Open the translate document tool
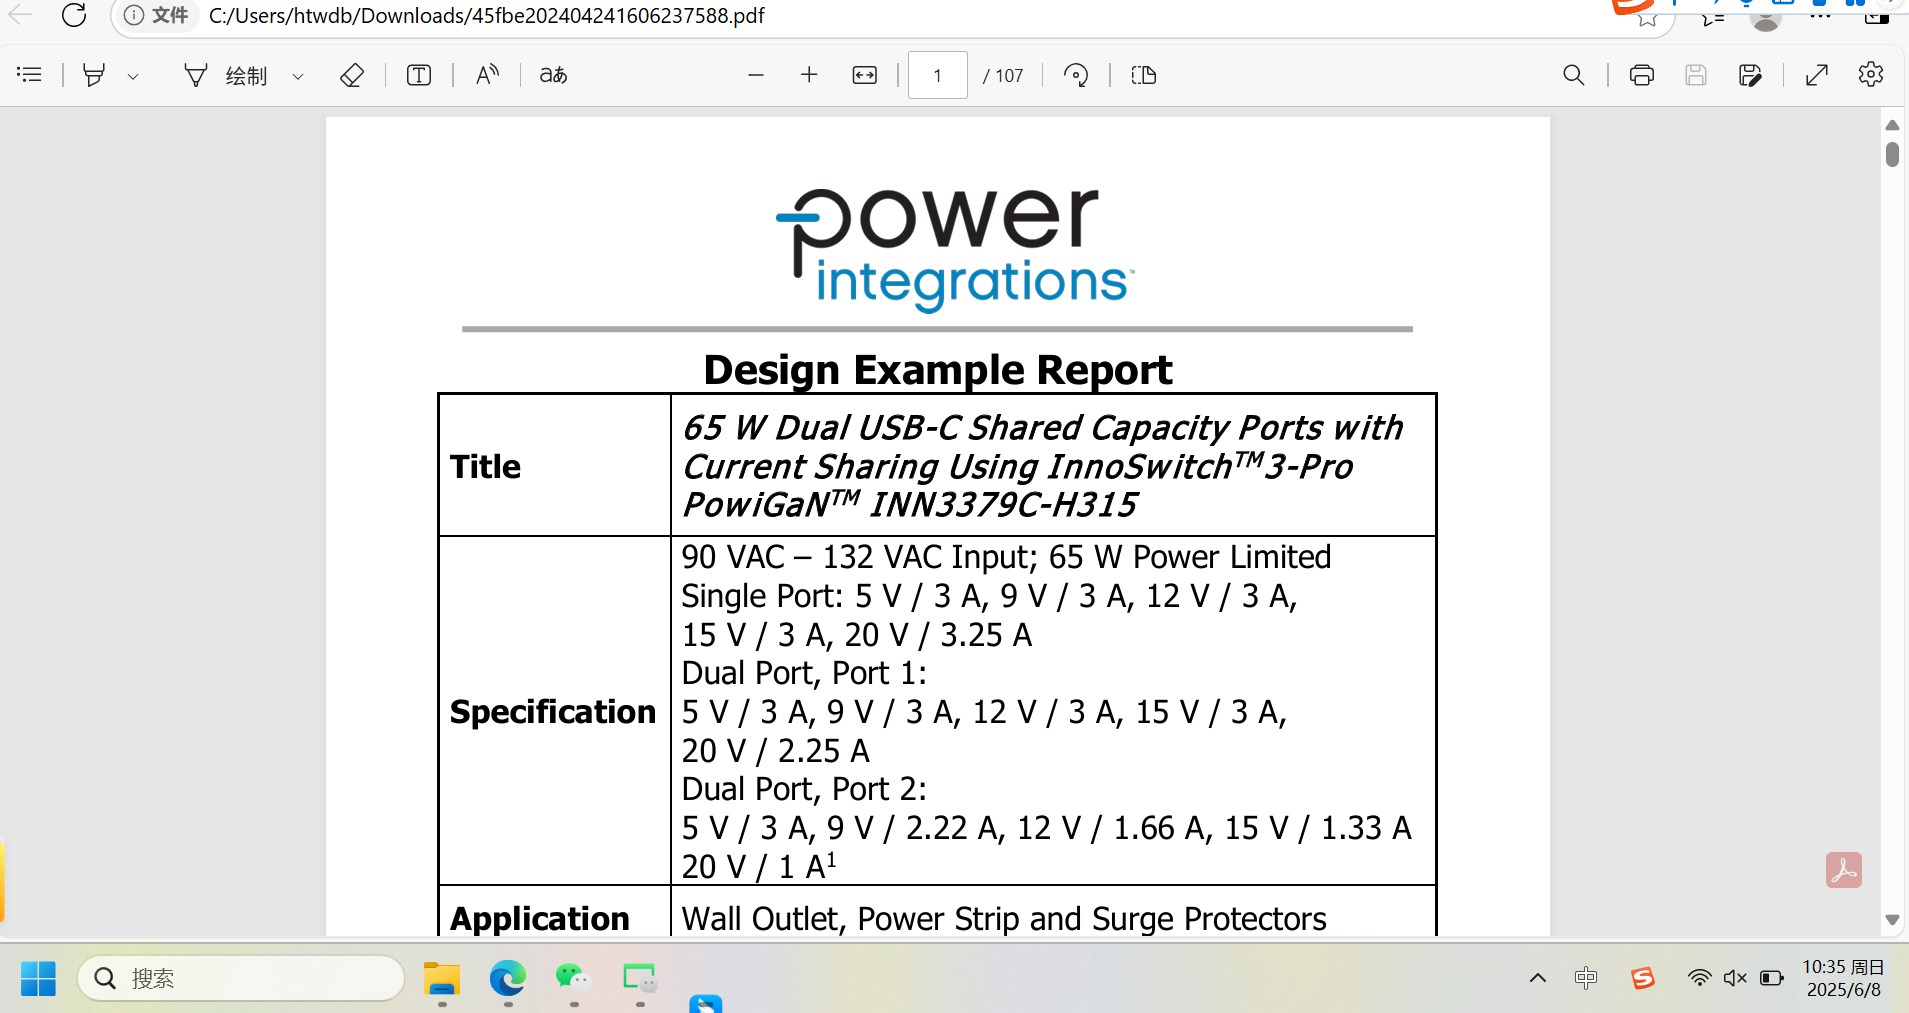 (x=554, y=75)
